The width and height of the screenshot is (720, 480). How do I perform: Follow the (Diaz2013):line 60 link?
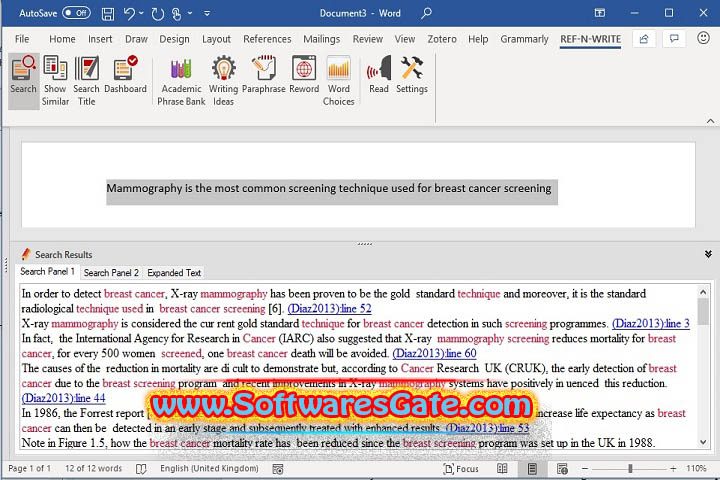pyautogui.click(x=434, y=354)
